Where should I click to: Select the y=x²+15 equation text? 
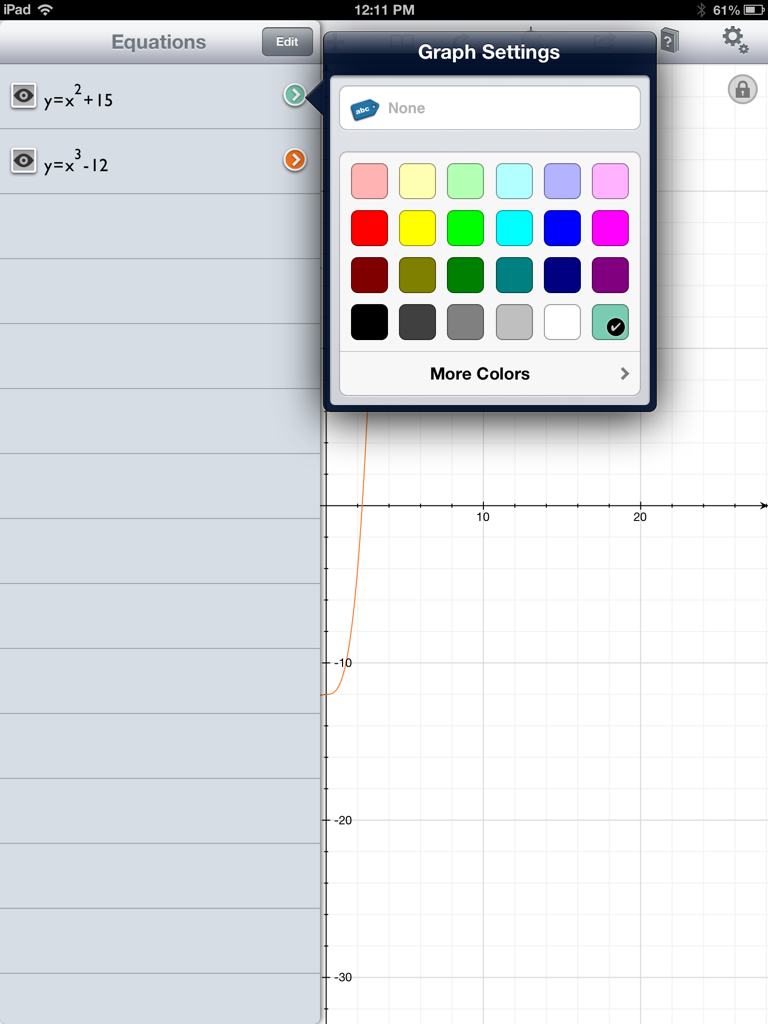pos(78,97)
